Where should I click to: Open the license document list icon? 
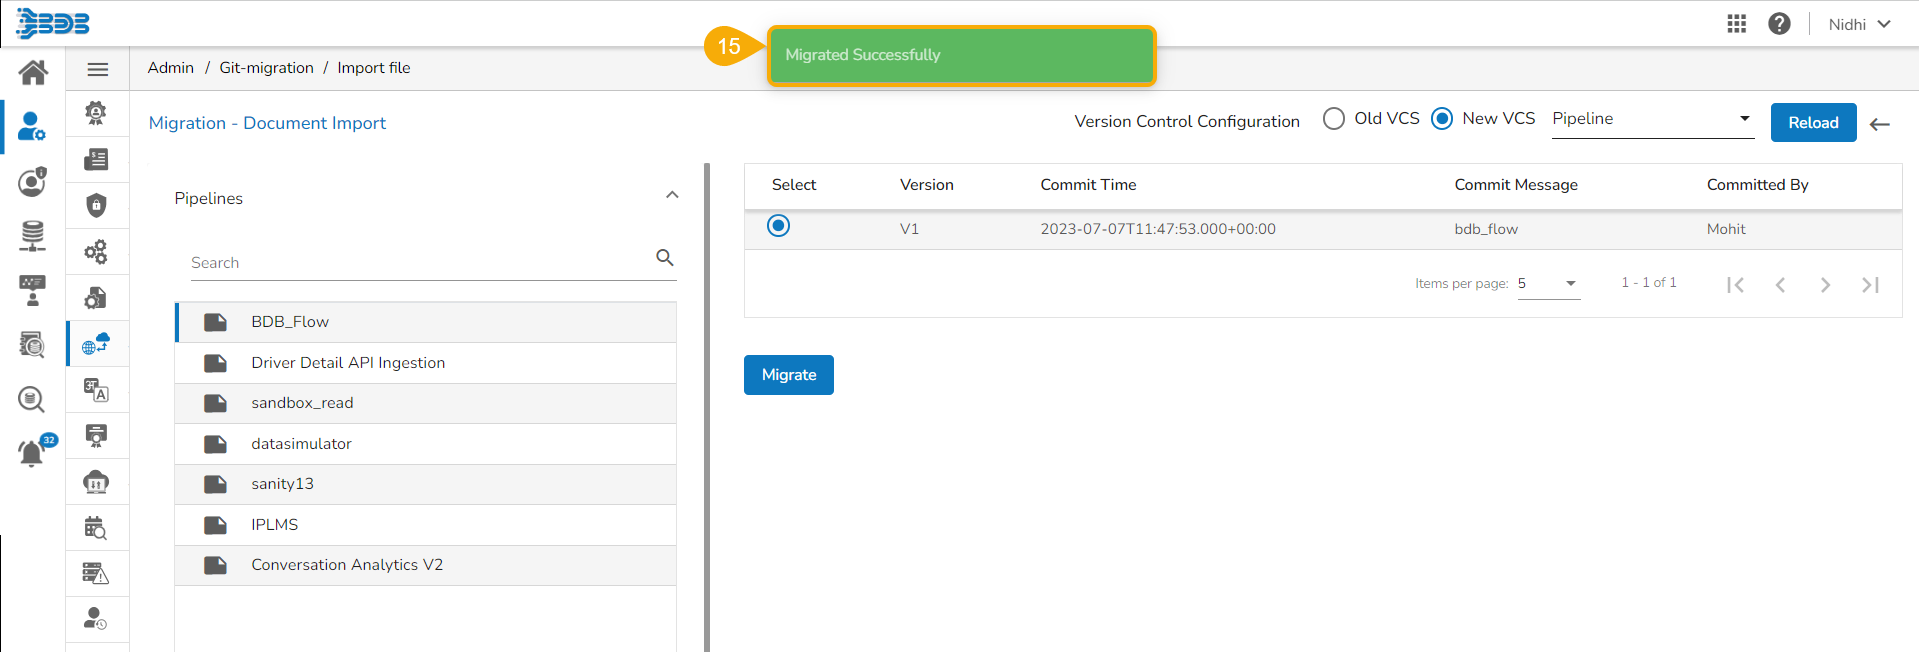click(x=96, y=159)
